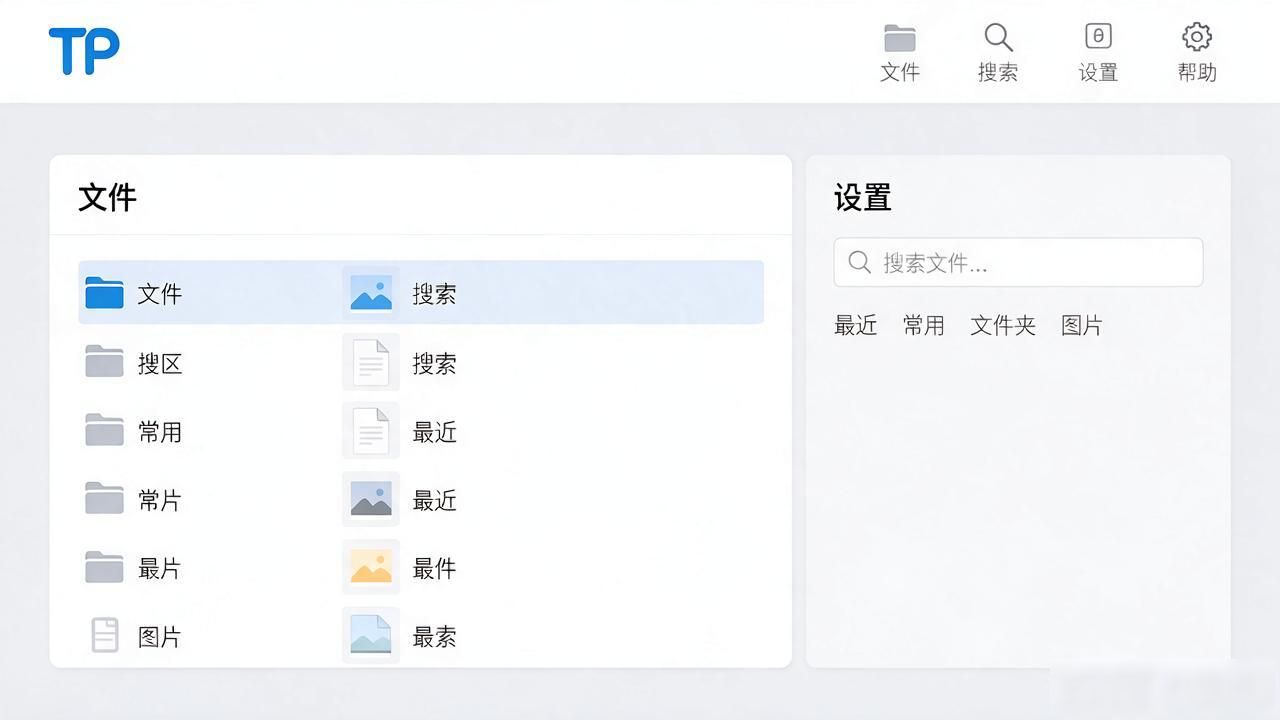1280x720 pixels.
Task: Open 设置 in the top navigation bar
Action: coord(1098,53)
